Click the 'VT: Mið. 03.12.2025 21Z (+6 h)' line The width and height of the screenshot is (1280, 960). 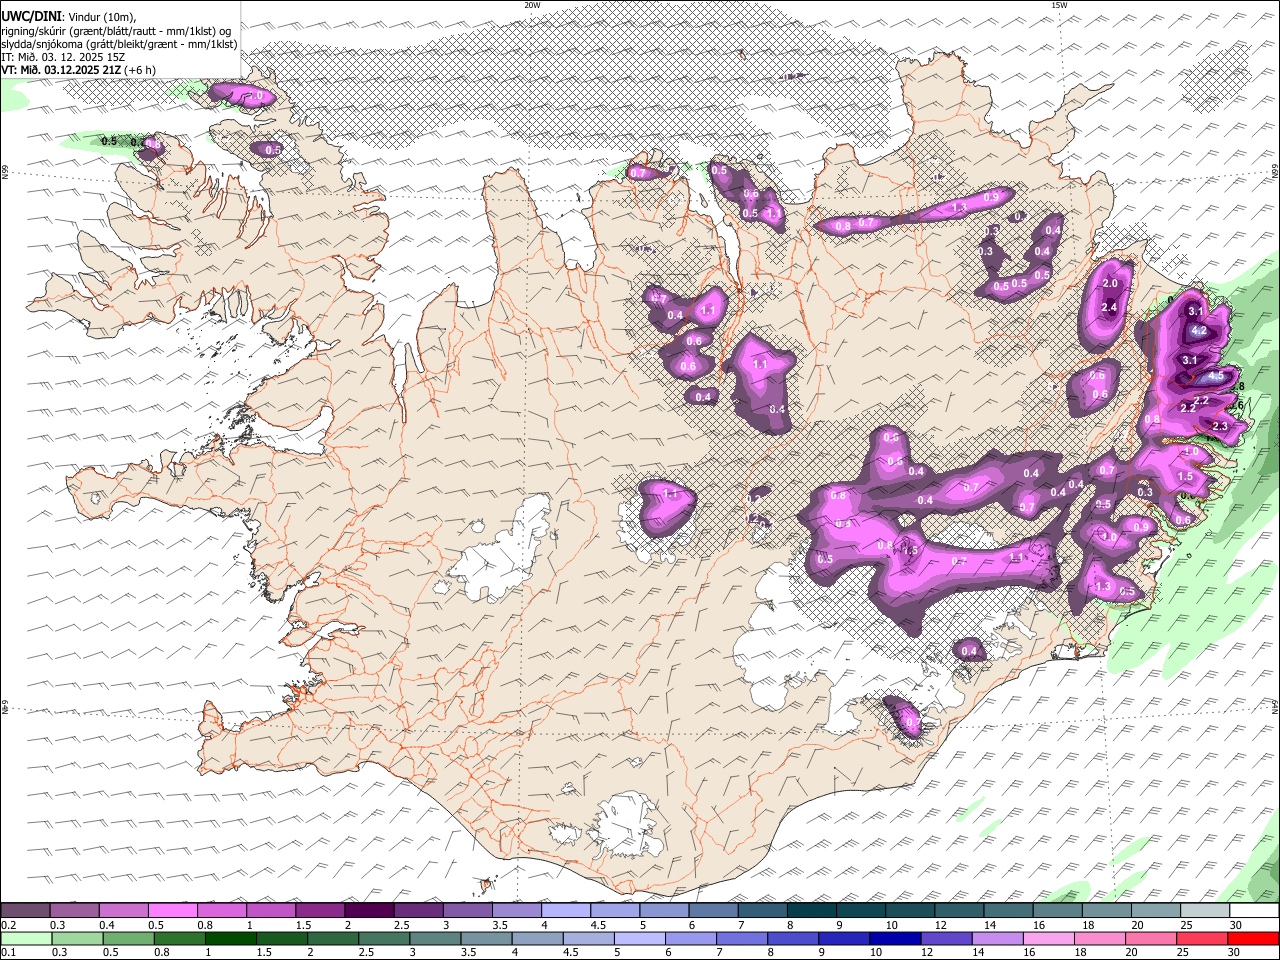coord(78,70)
